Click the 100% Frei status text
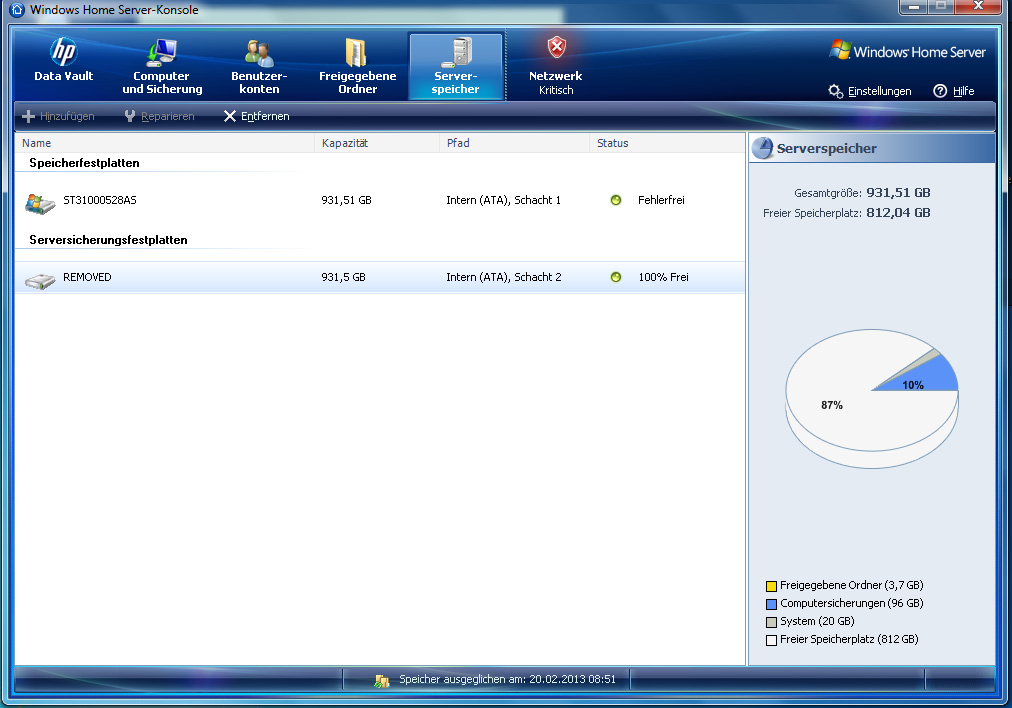 point(663,278)
